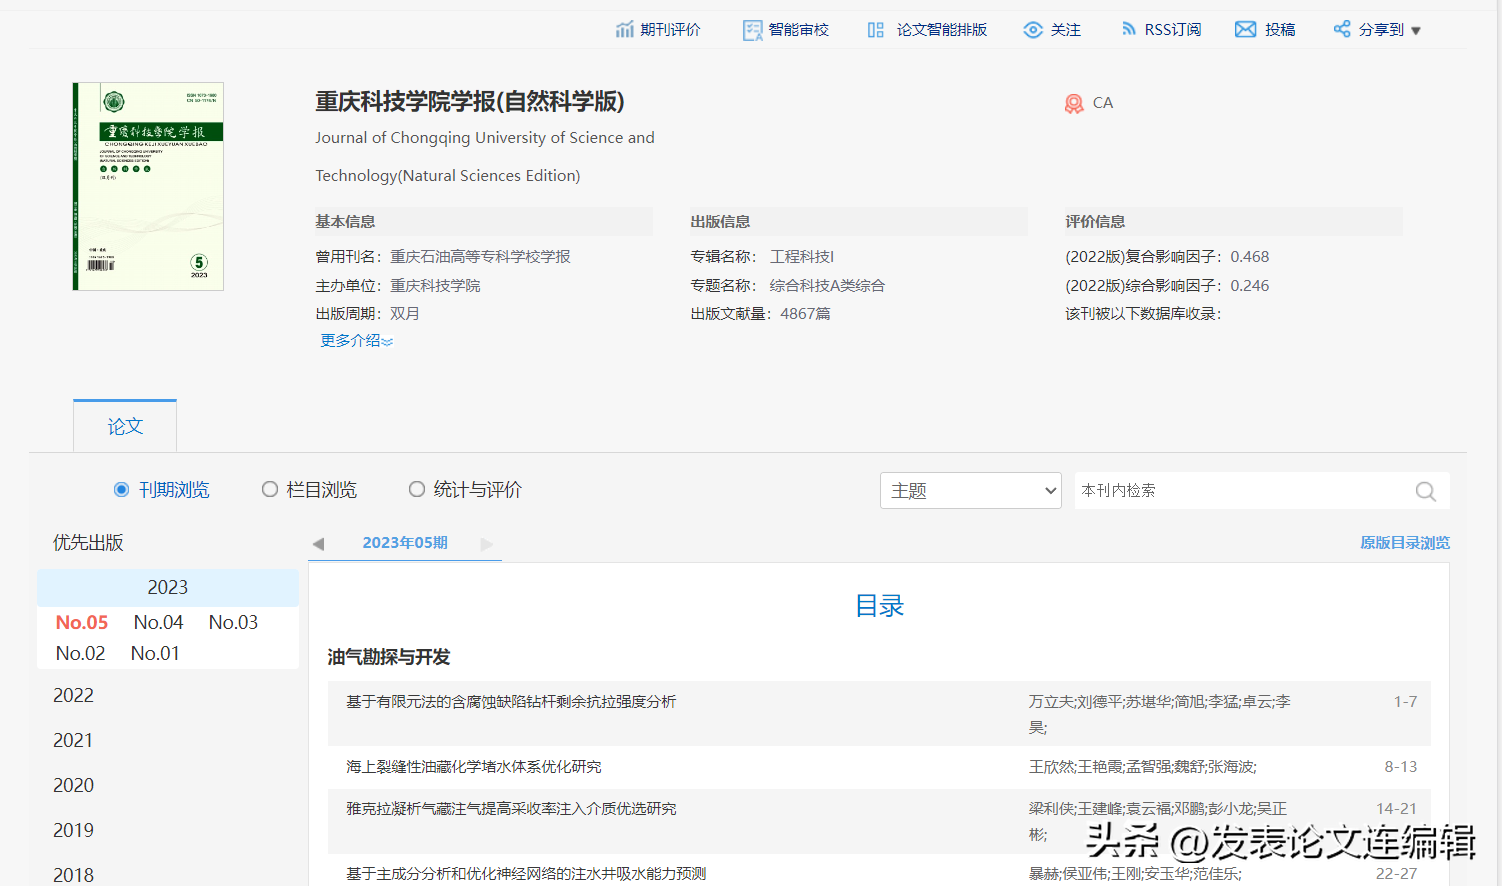Image resolution: width=1502 pixels, height=886 pixels.
Task: Click the 油气勘探与开发 section heading
Action: click(x=389, y=657)
